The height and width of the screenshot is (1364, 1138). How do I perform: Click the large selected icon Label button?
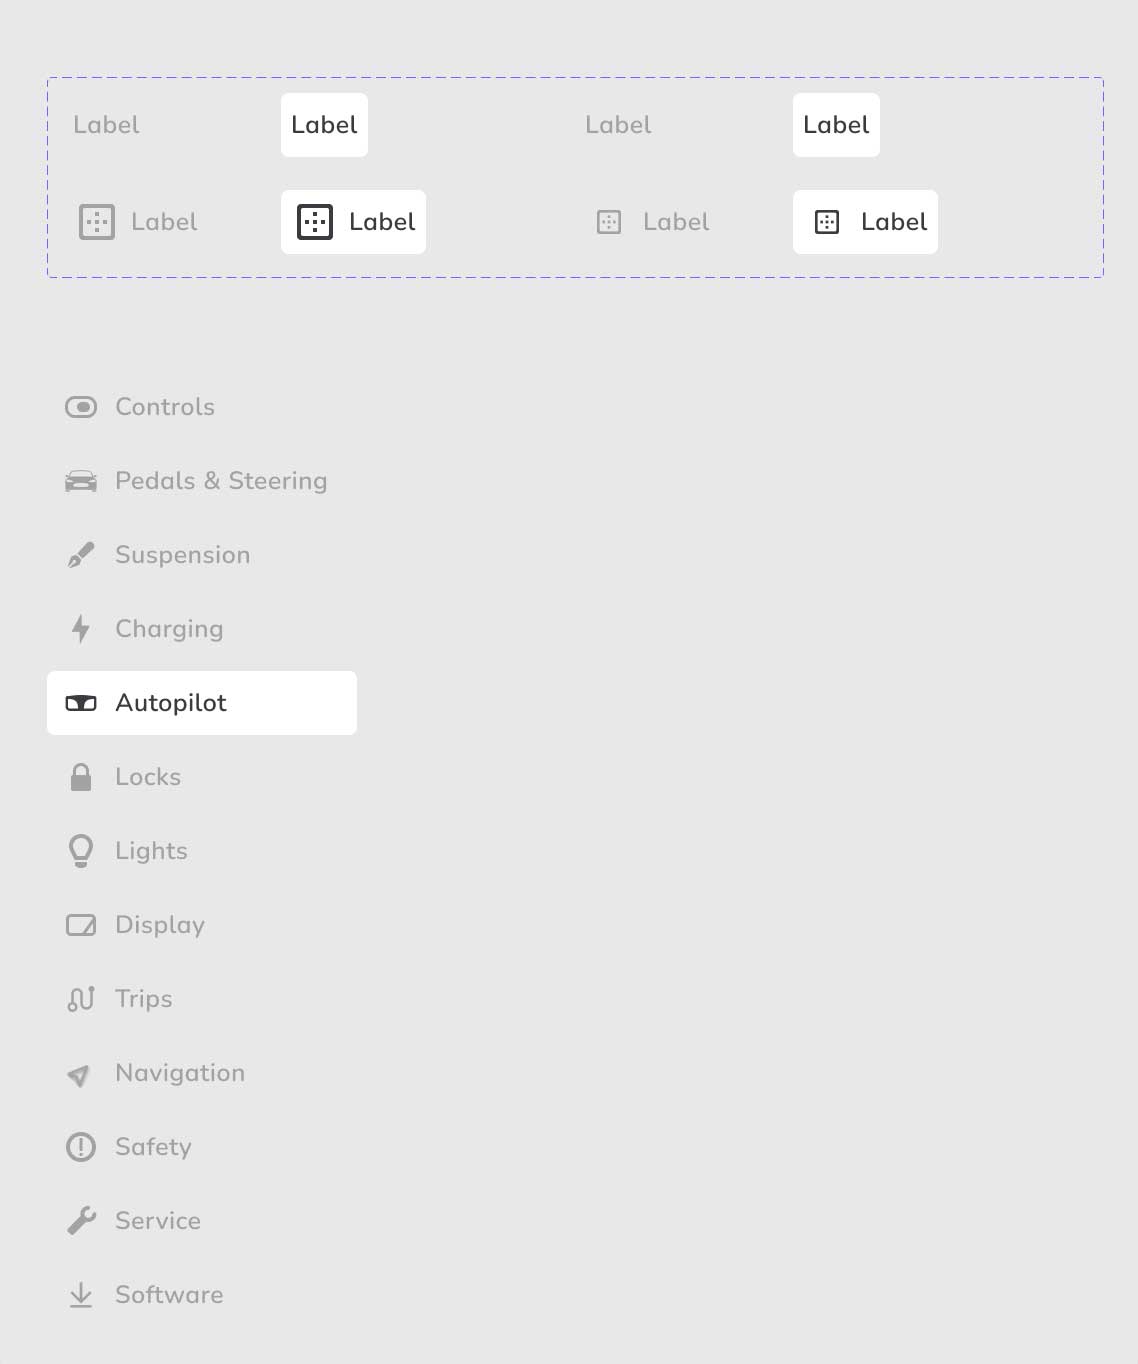pyautogui.click(x=353, y=222)
